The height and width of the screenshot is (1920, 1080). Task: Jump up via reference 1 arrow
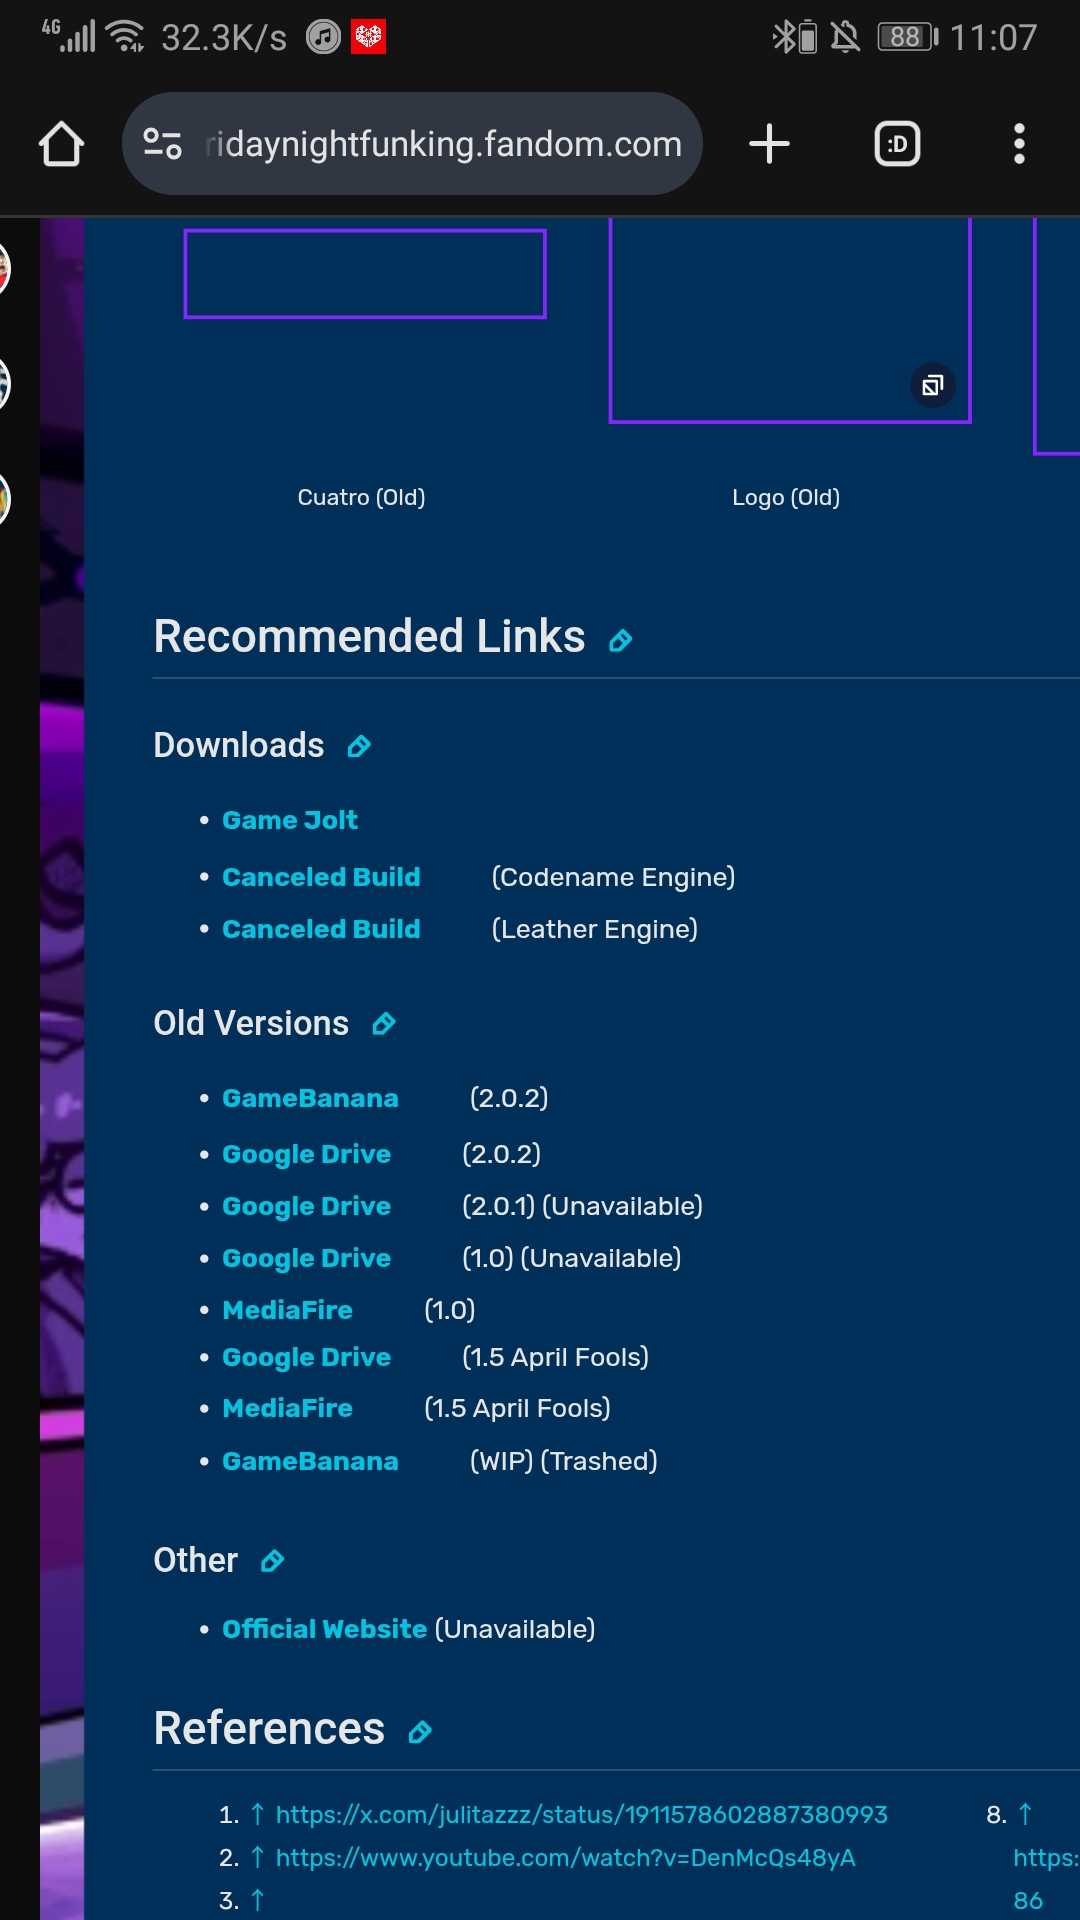click(257, 1814)
